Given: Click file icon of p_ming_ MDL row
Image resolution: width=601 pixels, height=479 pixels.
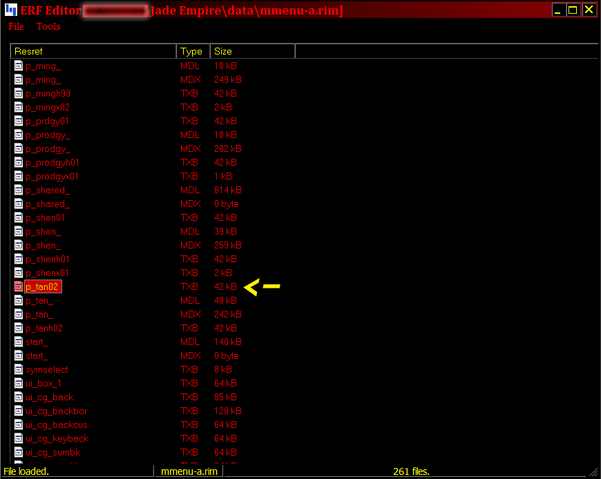Looking at the screenshot, I should [18, 66].
